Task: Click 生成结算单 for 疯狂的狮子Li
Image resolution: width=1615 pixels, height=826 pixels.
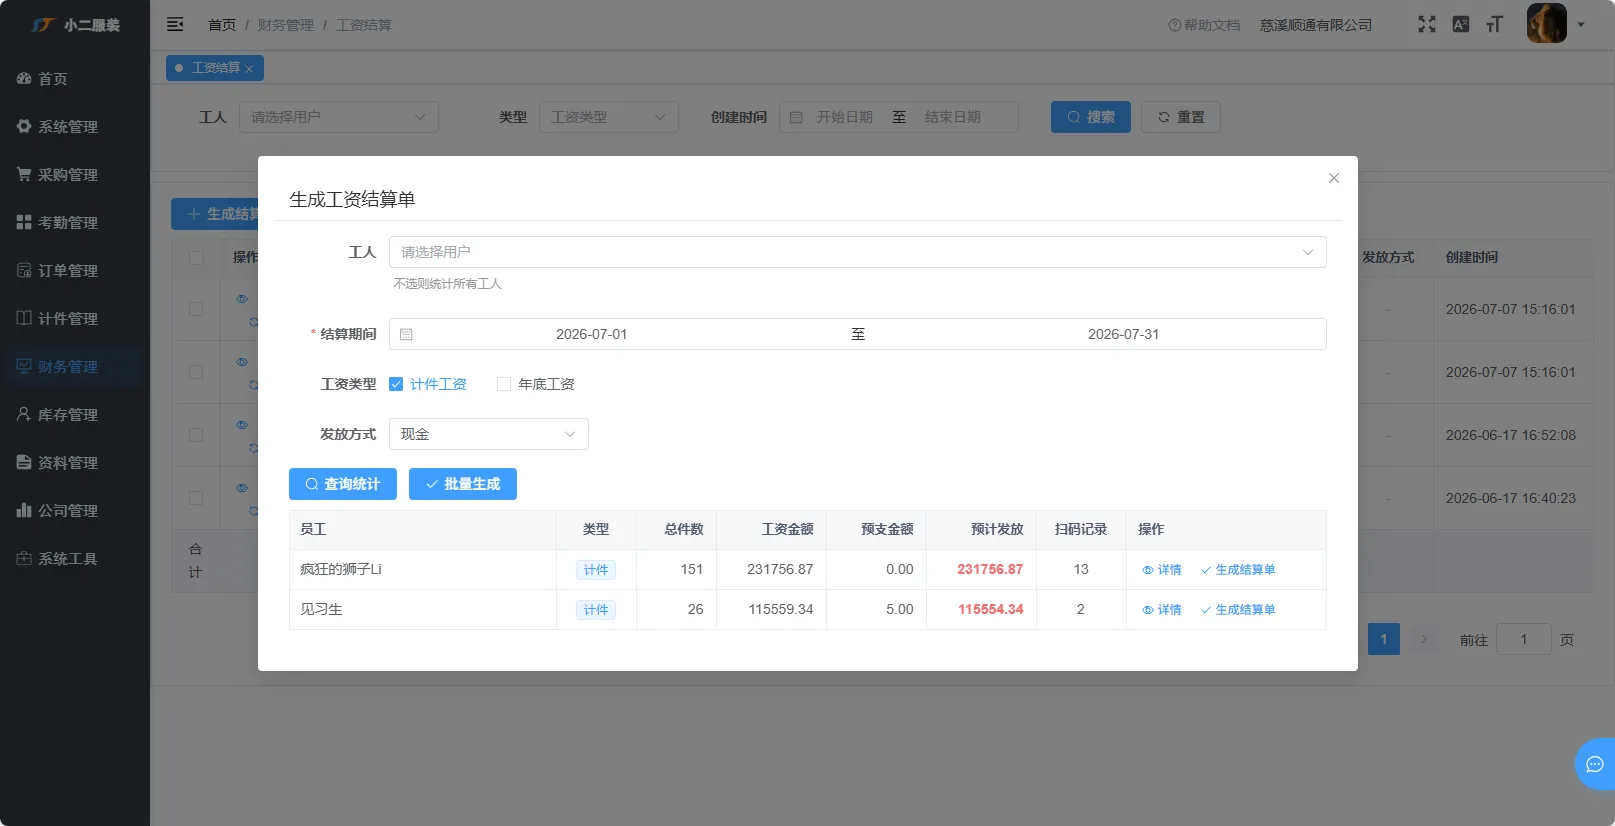Action: point(1238,570)
